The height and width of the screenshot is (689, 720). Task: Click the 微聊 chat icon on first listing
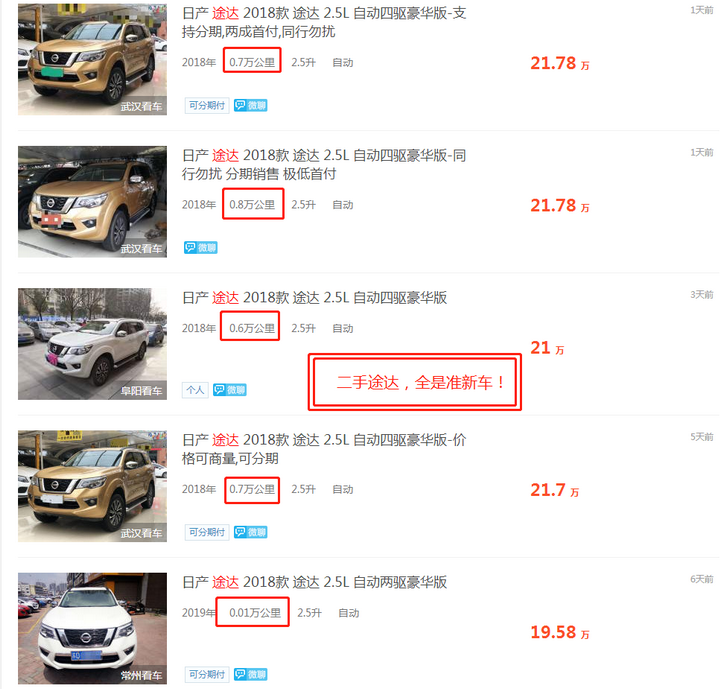[x=250, y=106]
